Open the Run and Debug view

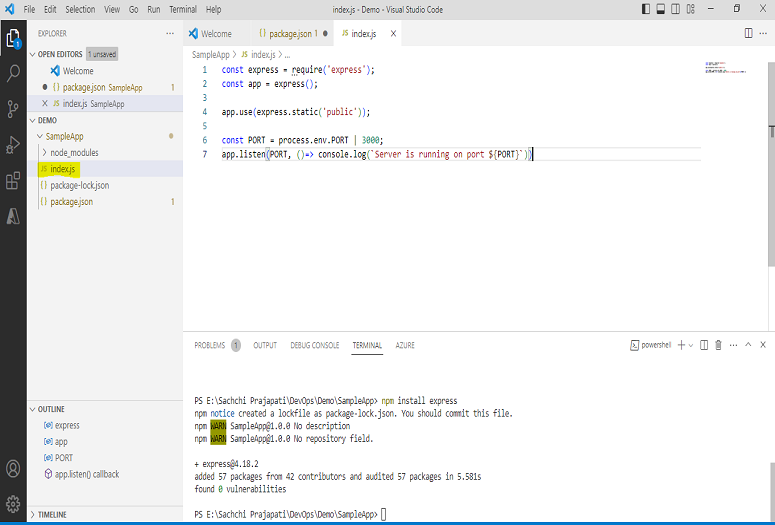pos(13,145)
